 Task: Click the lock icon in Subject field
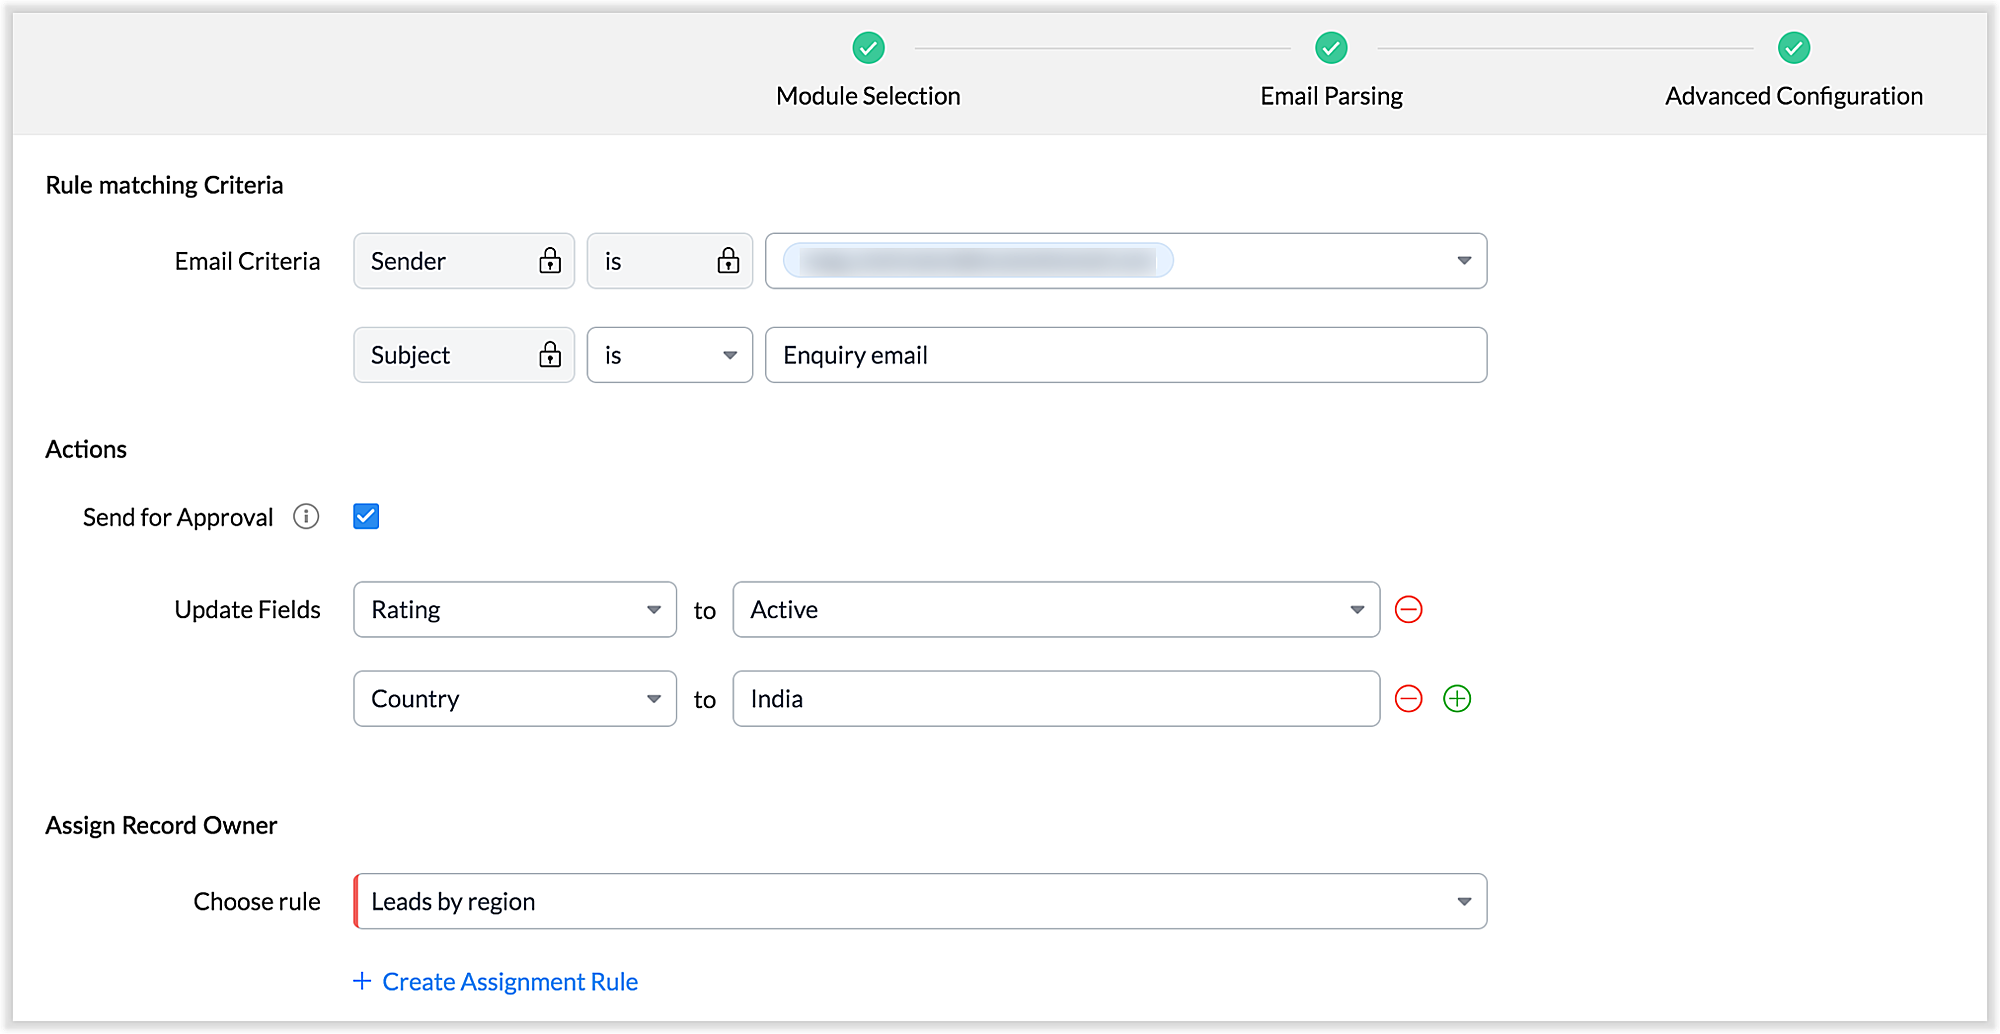[x=550, y=355]
